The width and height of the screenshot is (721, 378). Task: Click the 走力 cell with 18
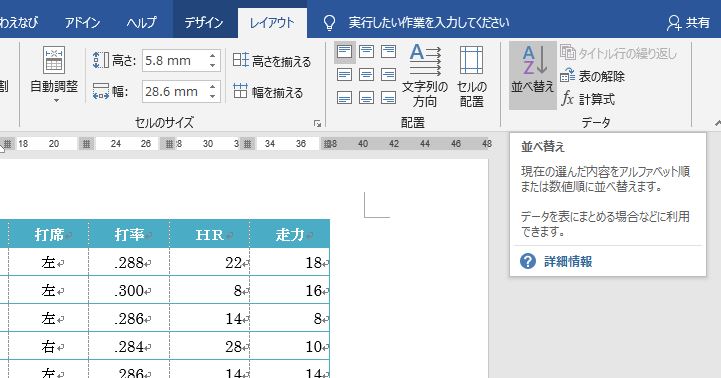tap(290, 263)
